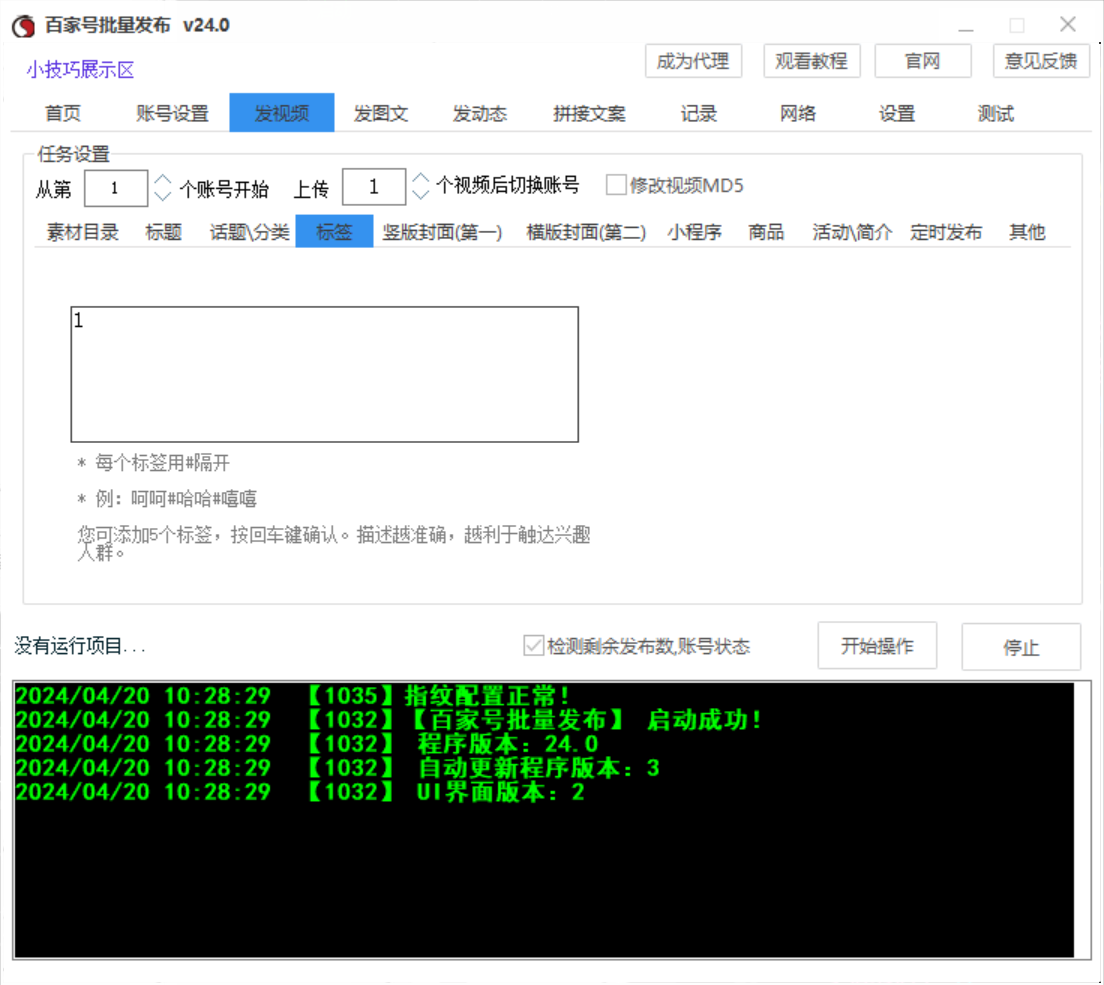The height and width of the screenshot is (985, 1104).
Task: Click the log line 自动更新程序版本: 3
Action: (x=338, y=767)
